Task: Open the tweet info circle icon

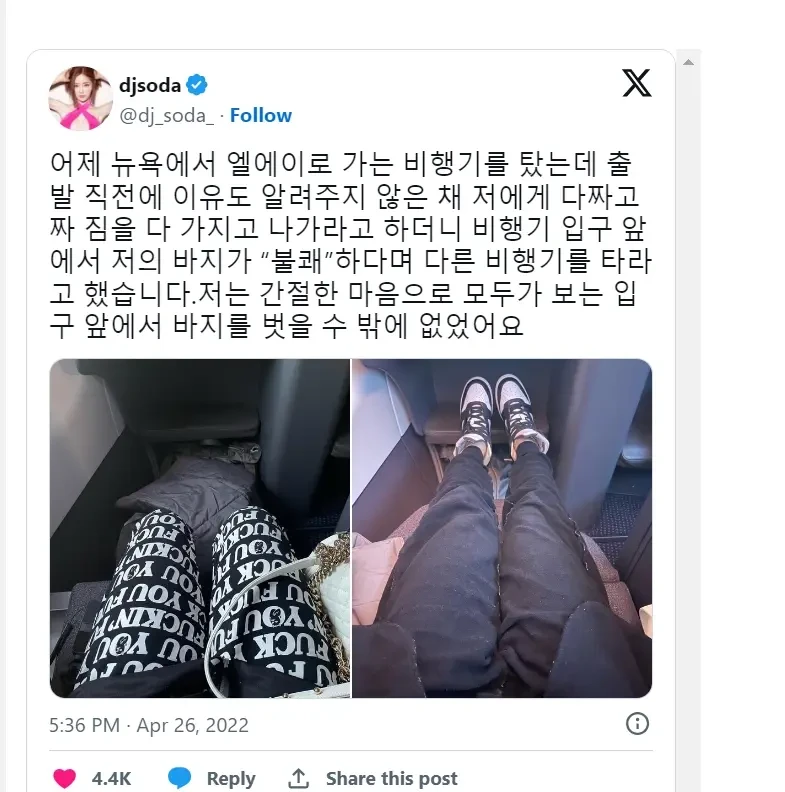Action: tap(637, 724)
